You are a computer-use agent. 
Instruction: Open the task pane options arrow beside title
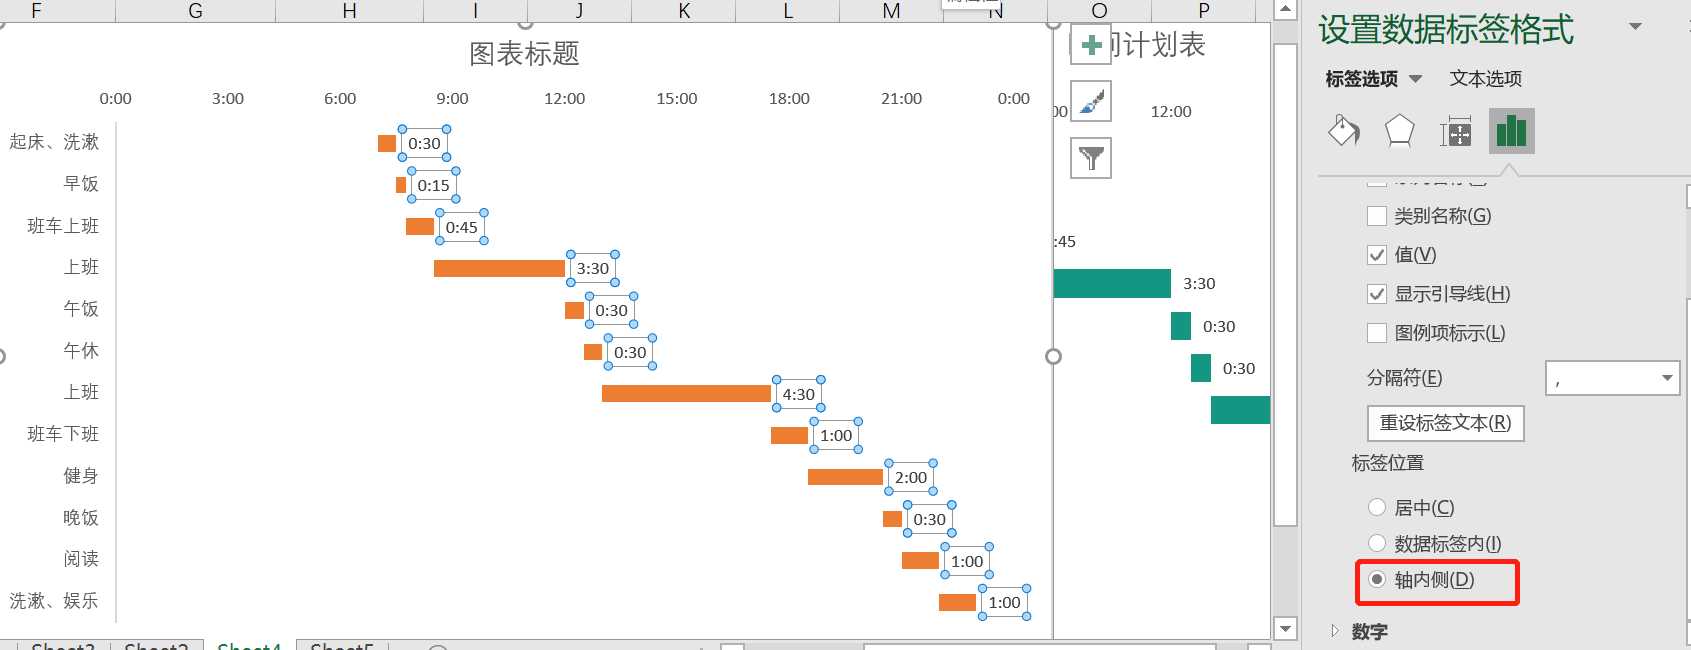(x=1635, y=27)
